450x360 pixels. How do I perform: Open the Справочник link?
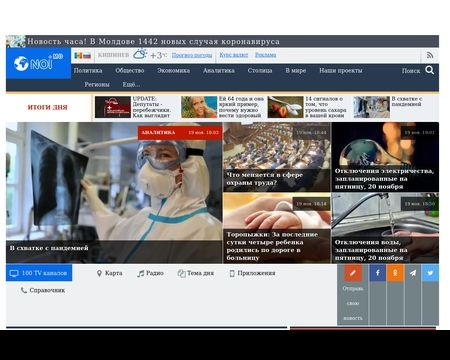pos(47,290)
